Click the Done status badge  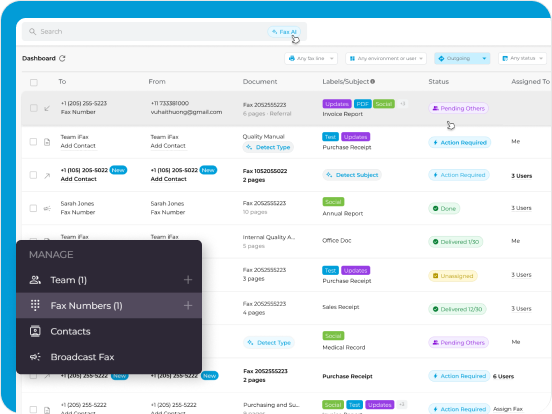click(x=444, y=208)
